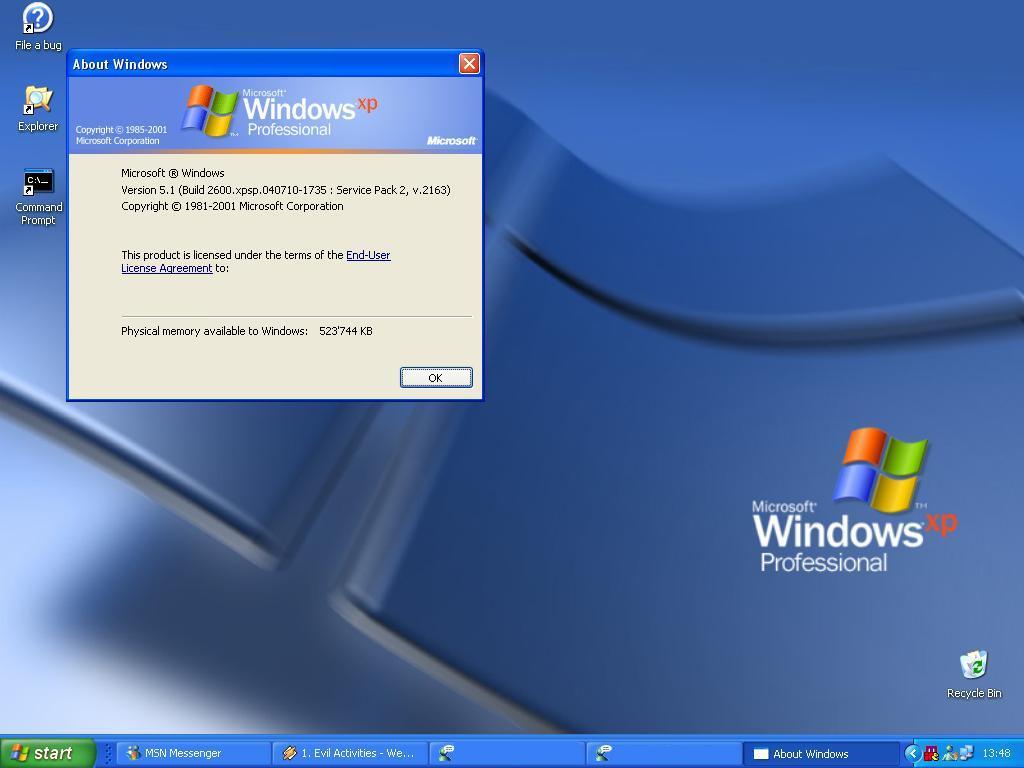Click the Version 5.1 build text line
This screenshot has width=1024, height=768.
(x=285, y=190)
